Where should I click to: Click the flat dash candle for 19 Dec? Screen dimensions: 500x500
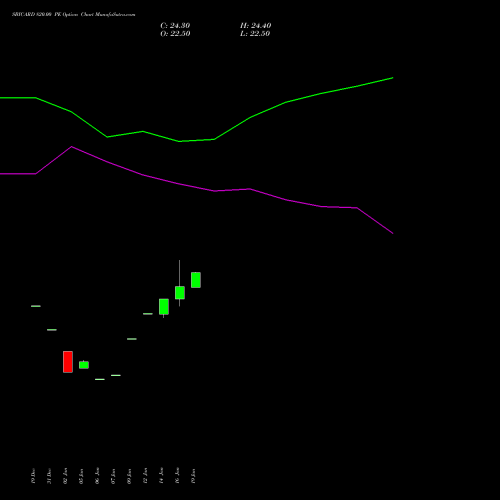click(36, 306)
